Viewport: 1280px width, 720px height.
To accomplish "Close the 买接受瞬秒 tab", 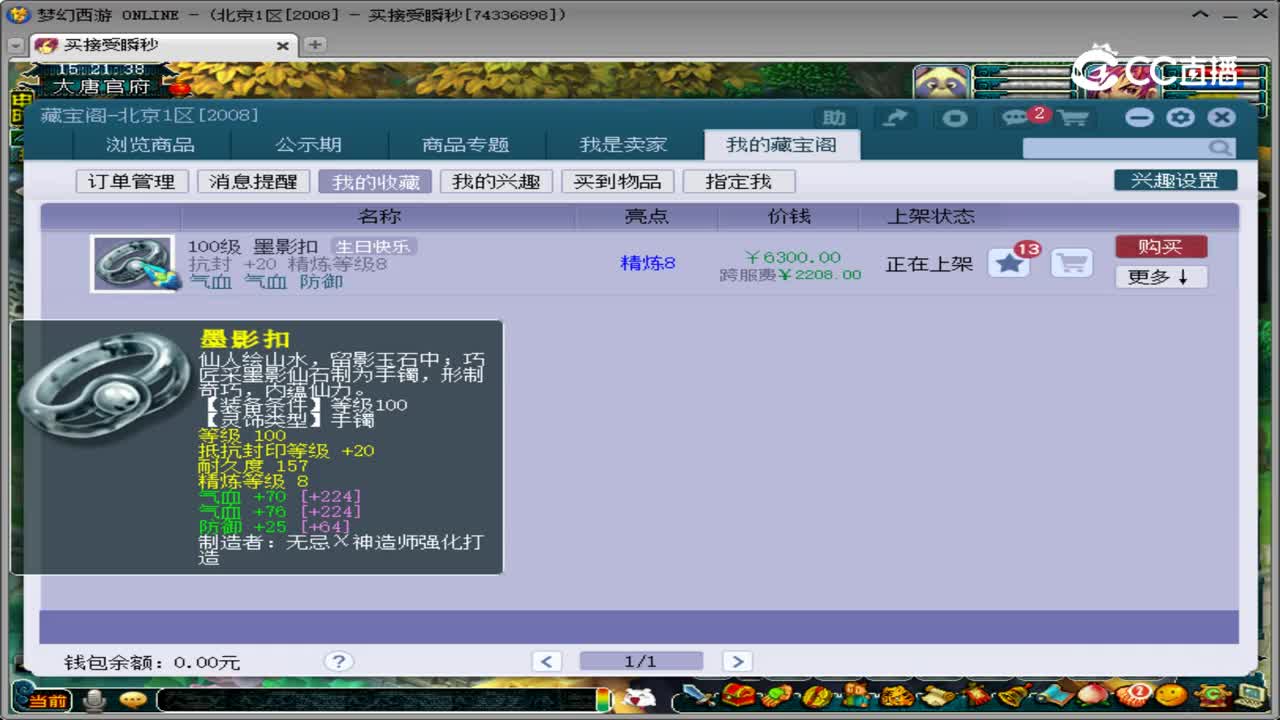I will click(x=282, y=46).
